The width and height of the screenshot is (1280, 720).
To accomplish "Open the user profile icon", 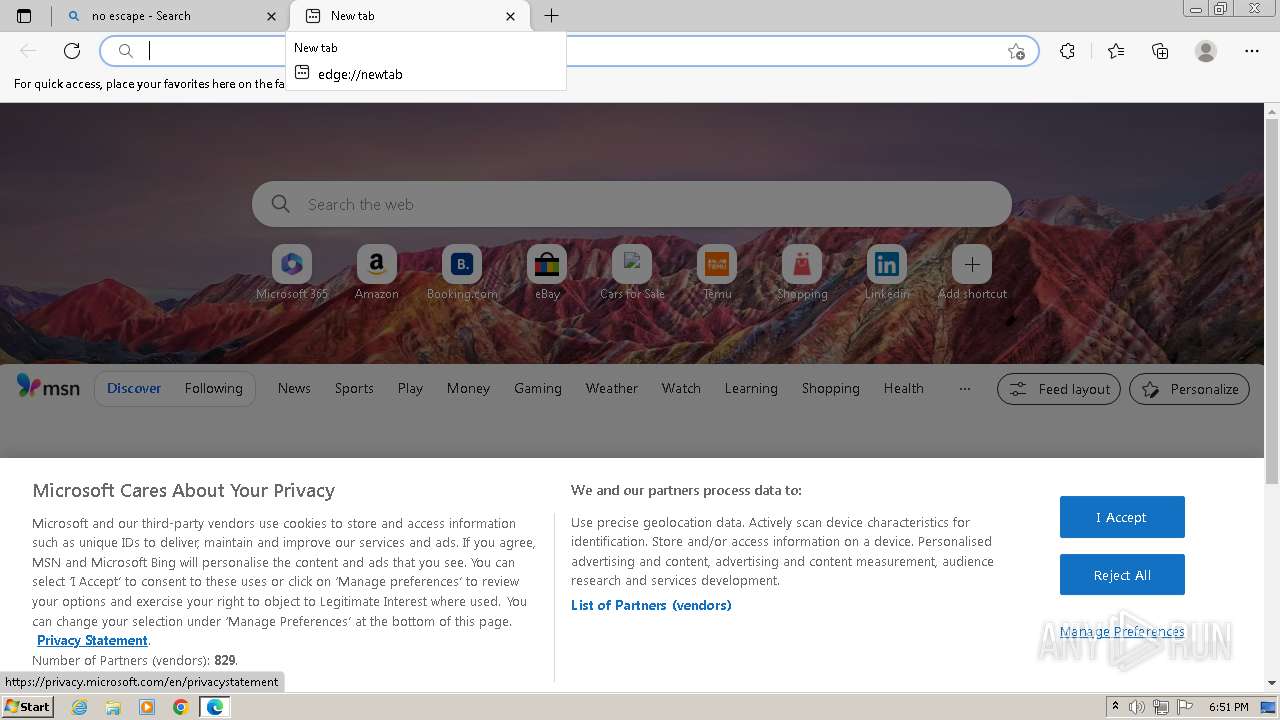I will click(1206, 51).
